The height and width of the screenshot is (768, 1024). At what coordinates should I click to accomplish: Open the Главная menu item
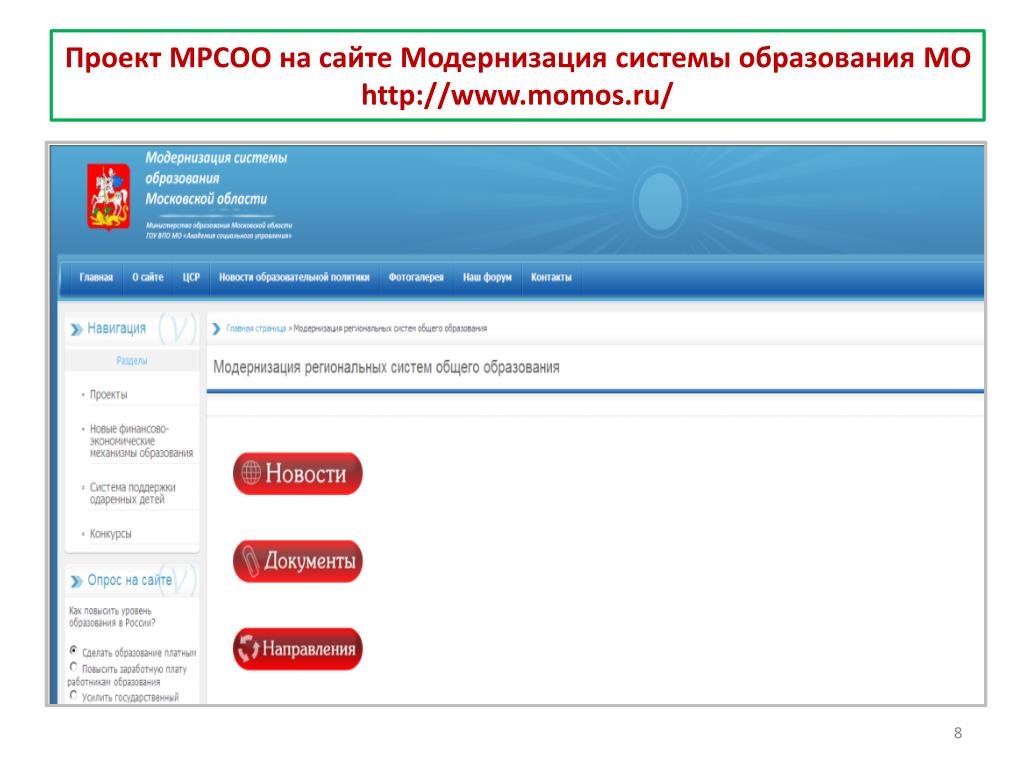[x=96, y=278]
